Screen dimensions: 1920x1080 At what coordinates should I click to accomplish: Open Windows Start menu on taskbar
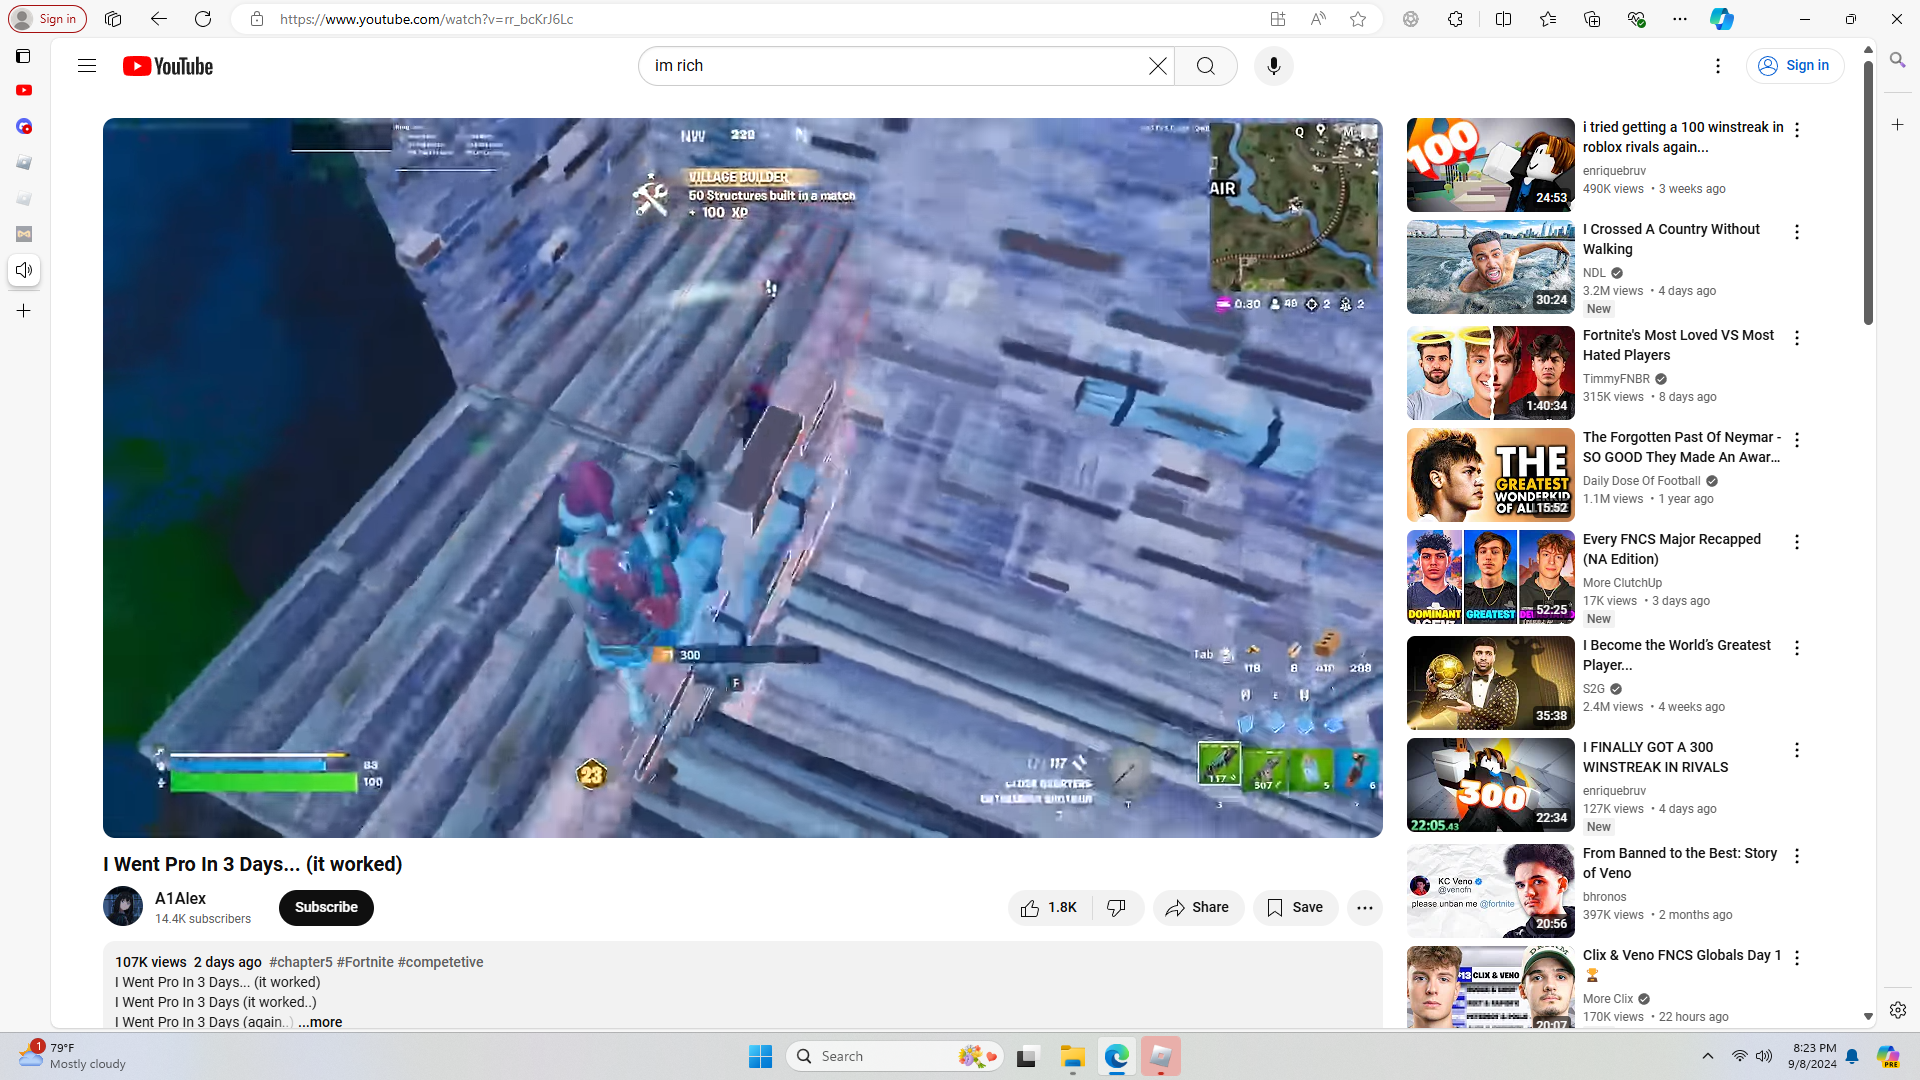pyautogui.click(x=760, y=1056)
